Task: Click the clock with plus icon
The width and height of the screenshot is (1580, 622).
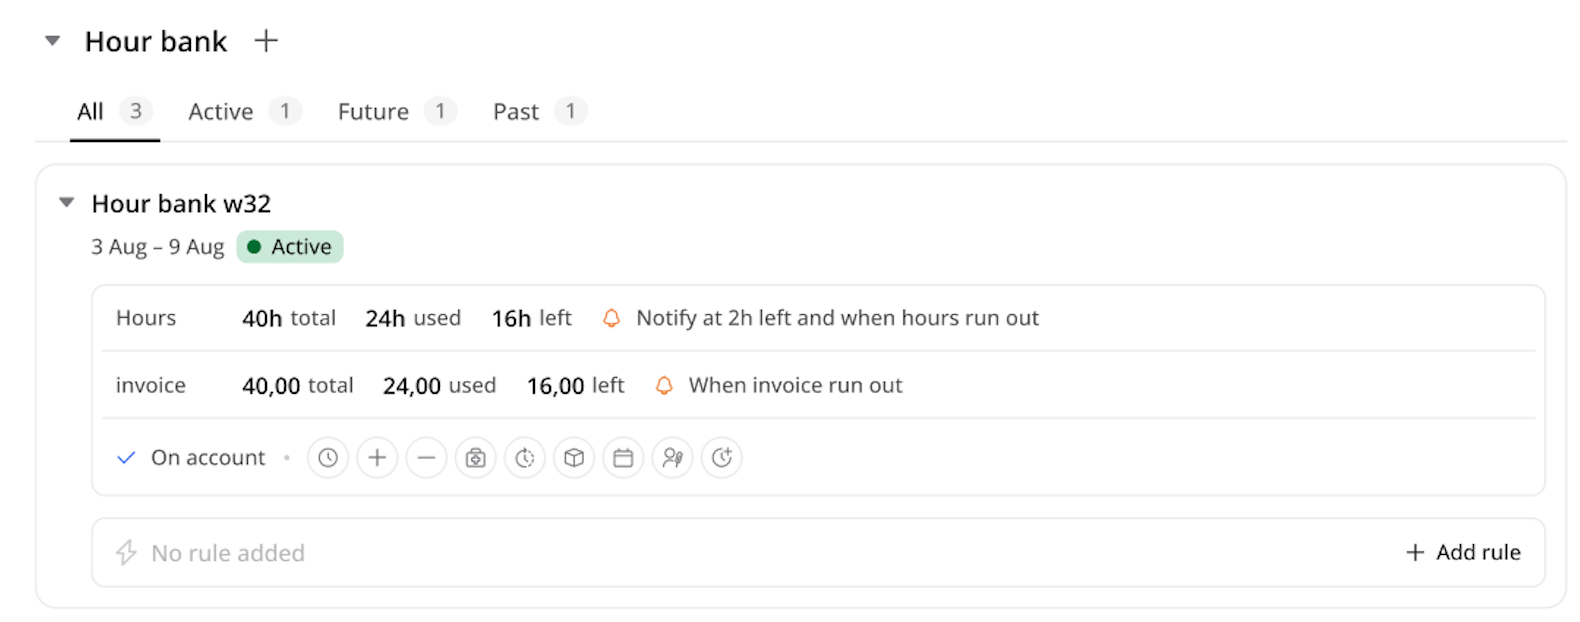Action: [x=722, y=458]
